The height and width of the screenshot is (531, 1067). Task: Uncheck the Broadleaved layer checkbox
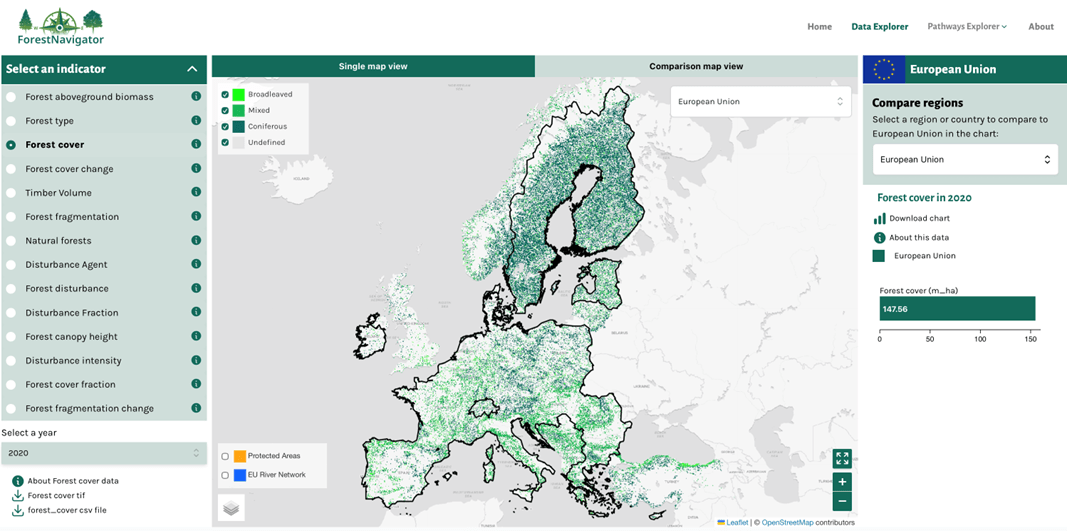(x=225, y=95)
